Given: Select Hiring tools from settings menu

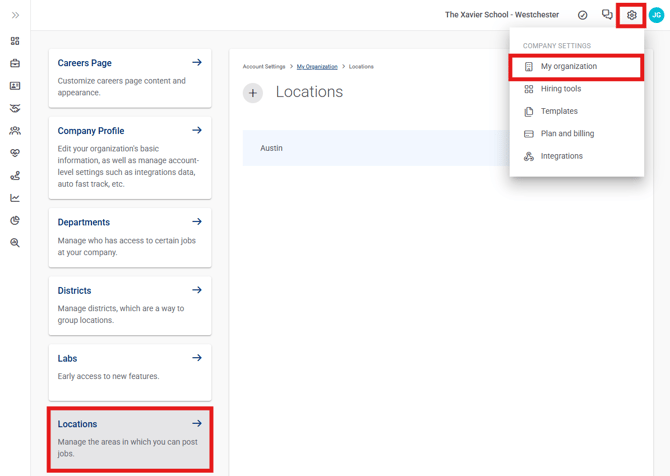Looking at the screenshot, I should coord(576,89).
